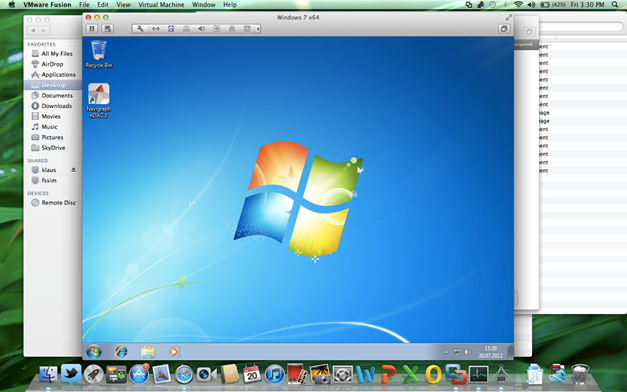Open Activity Monitor from the Dock
Image resolution: width=627 pixels, height=392 pixels.
[x=478, y=375]
